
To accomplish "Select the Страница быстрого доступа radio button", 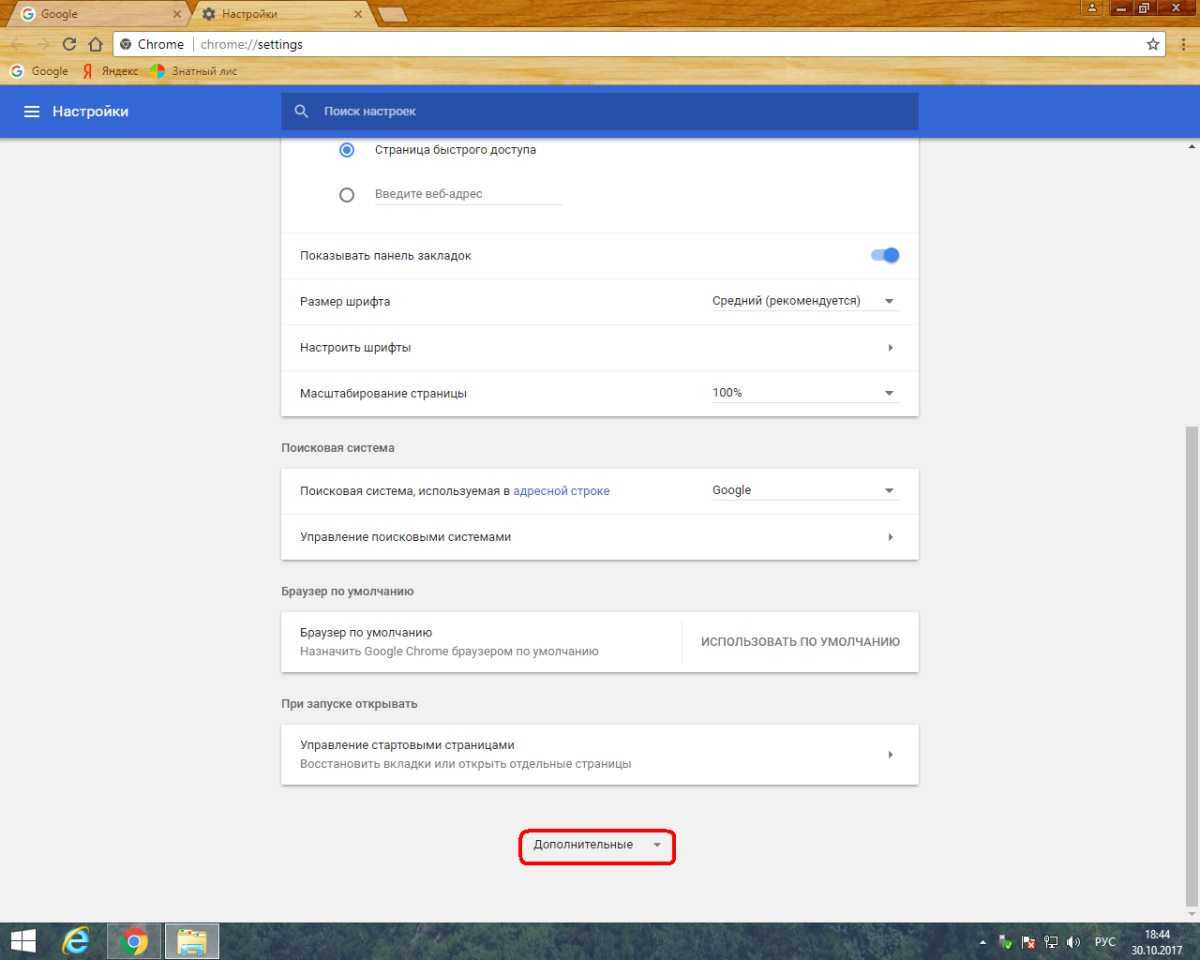I will 347,150.
